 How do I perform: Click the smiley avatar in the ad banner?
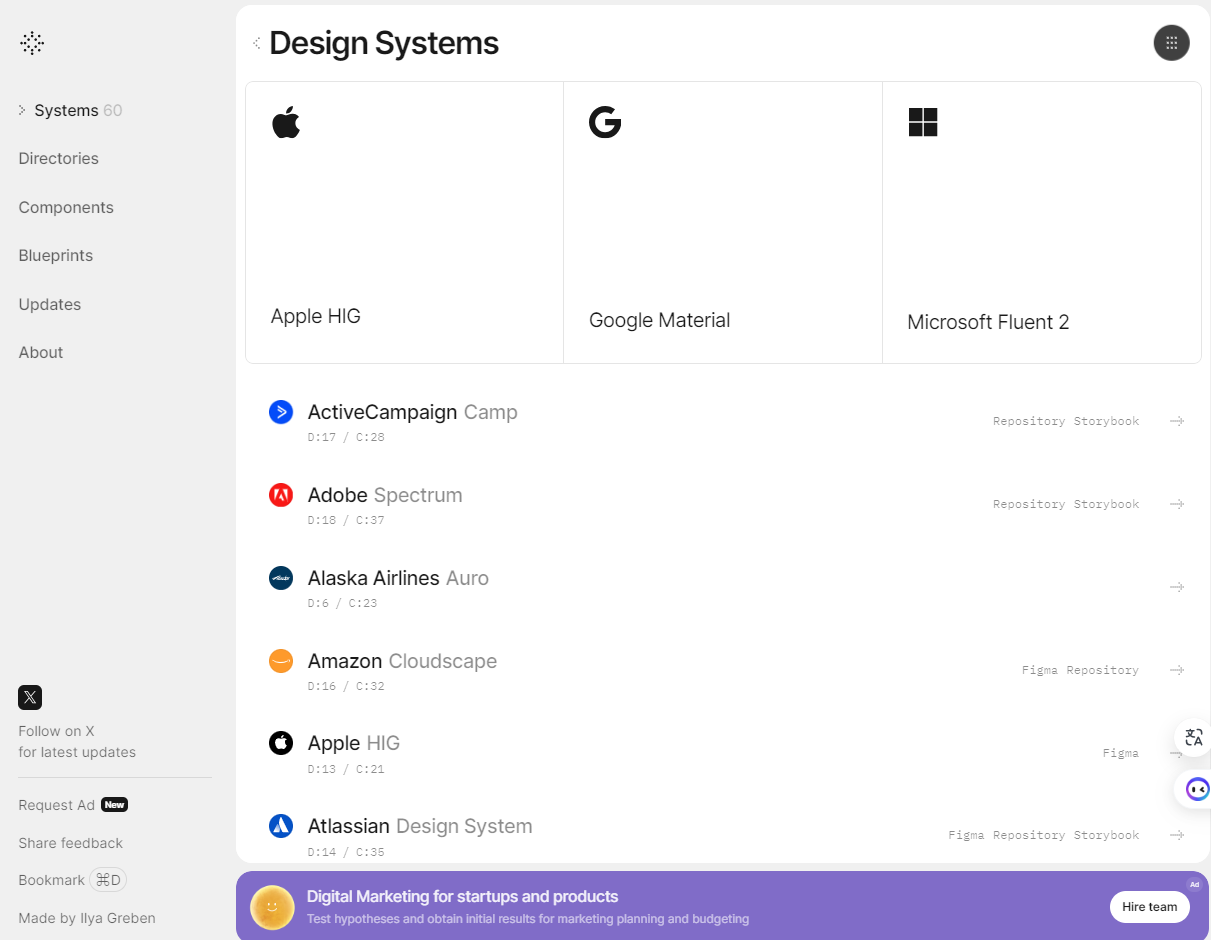click(x=272, y=906)
